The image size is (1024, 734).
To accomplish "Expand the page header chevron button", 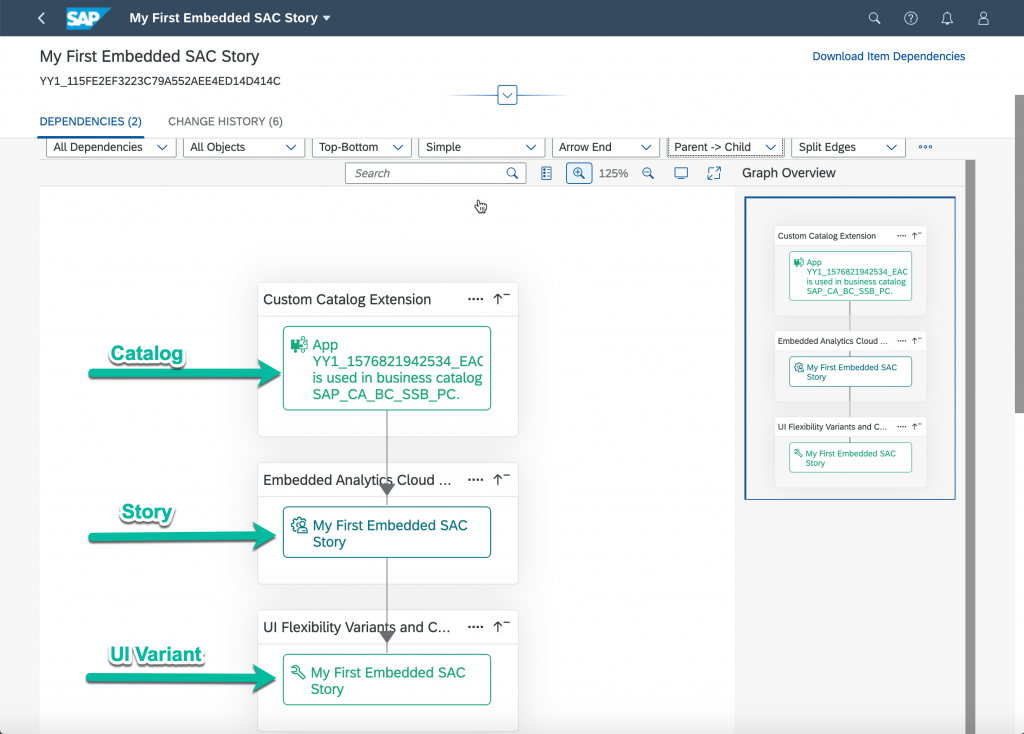I will pos(507,95).
